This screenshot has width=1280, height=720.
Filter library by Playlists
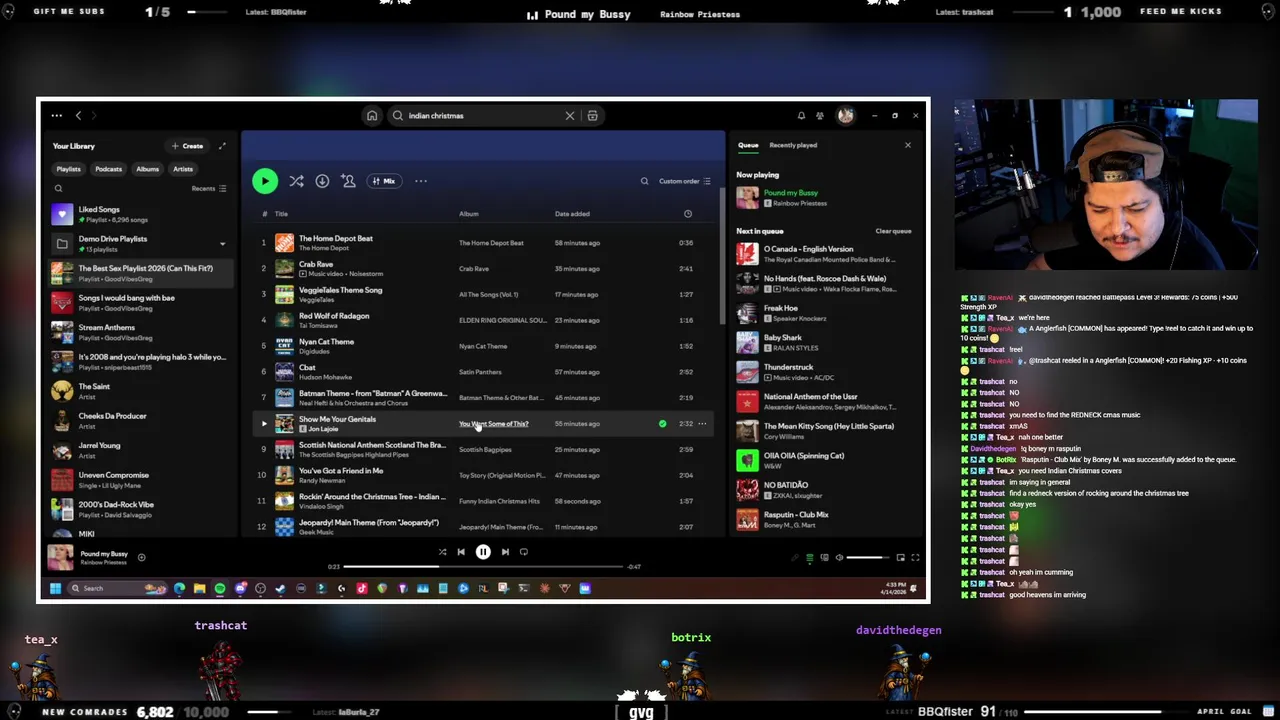[x=68, y=169]
